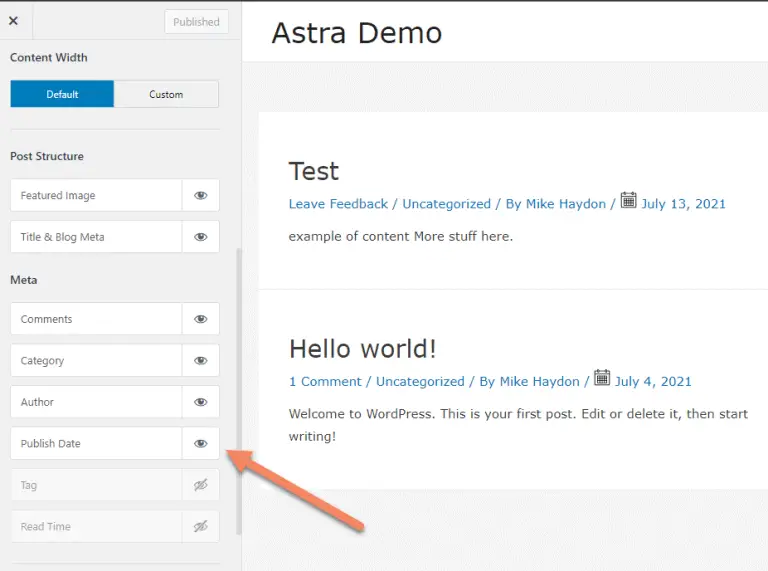This screenshot has height=571, width=768.
Task: Toggle Featured Image visibility eye
Action: click(200, 195)
